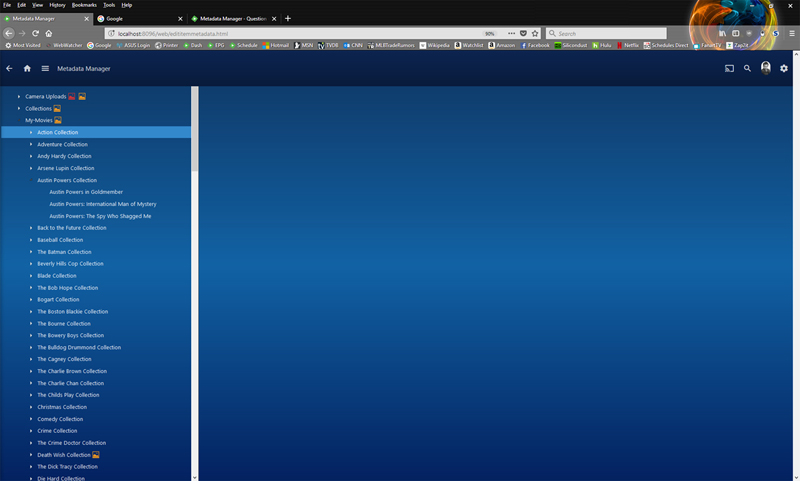
Task: Click the browser back button
Action: pyautogui.click(x=9, y=33)
